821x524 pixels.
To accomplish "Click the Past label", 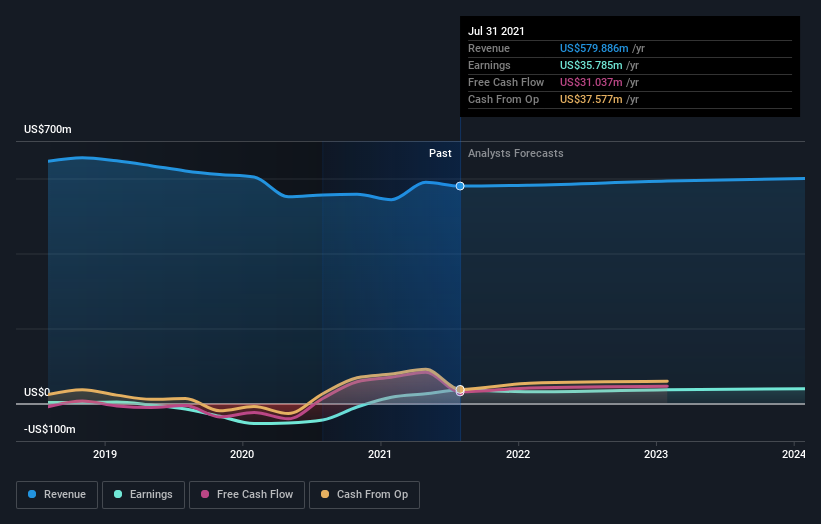I will tap(440, 153).
